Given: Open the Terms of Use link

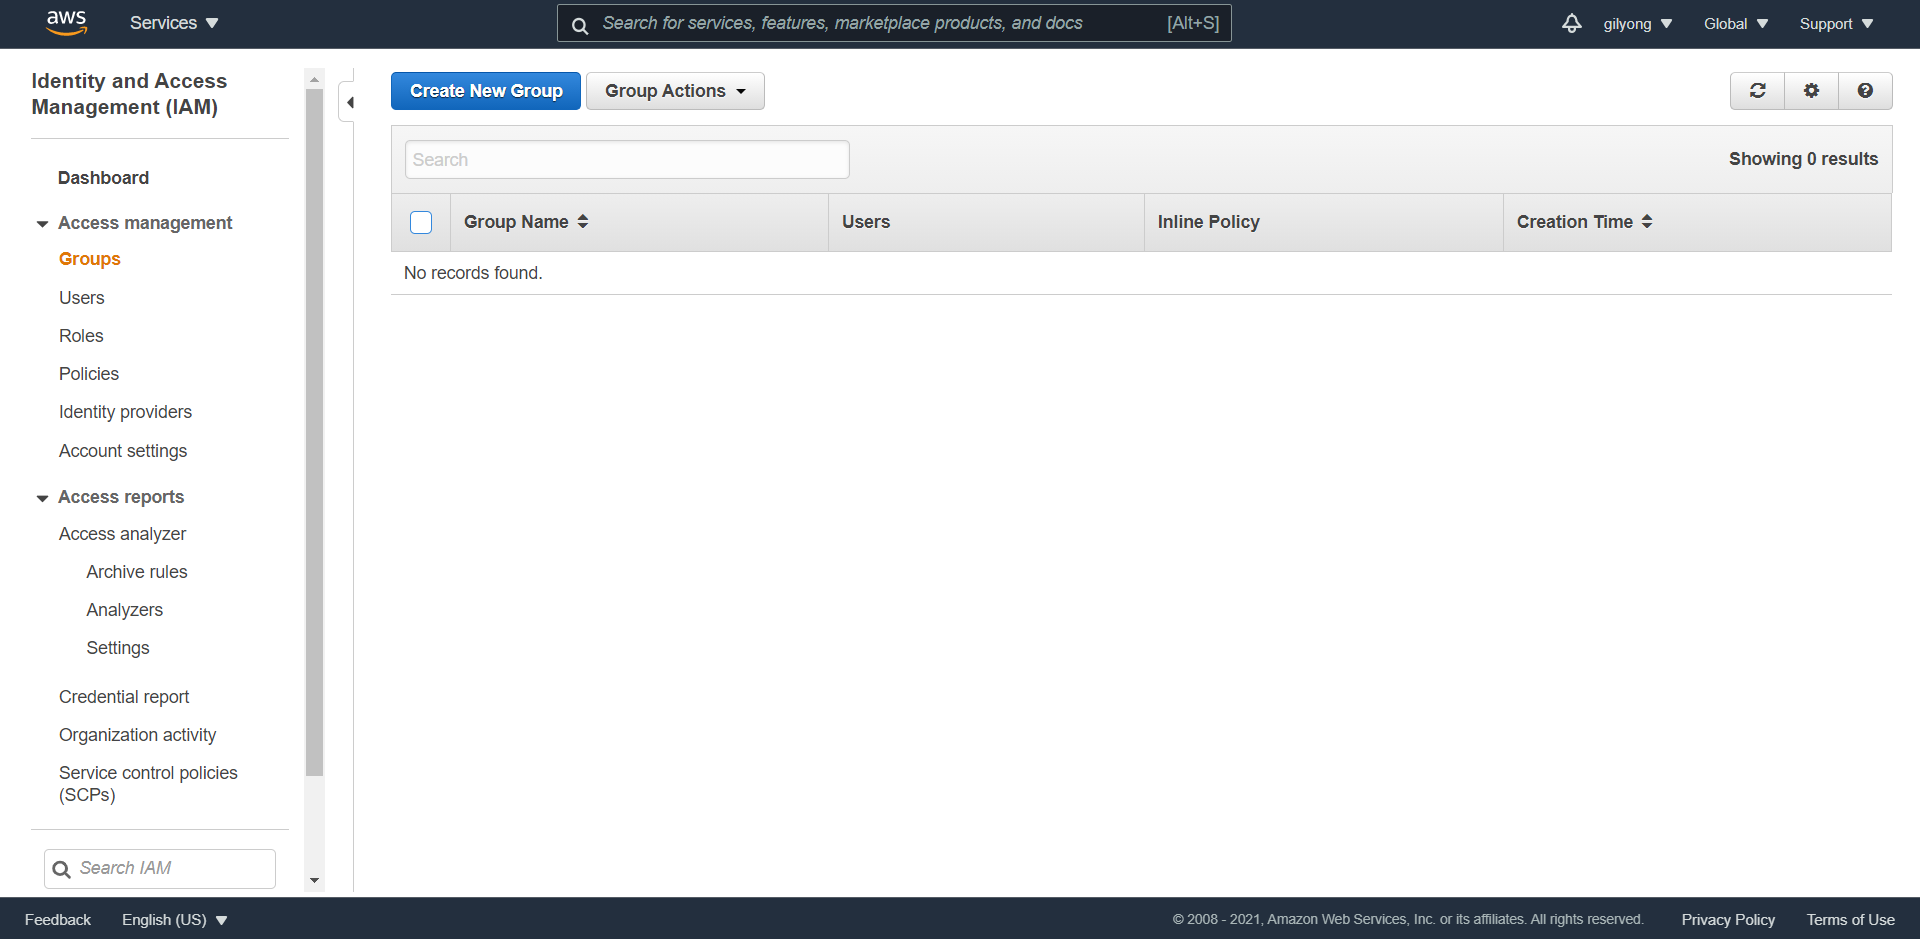Looking at the screenshot, I should coord(1850,920).
